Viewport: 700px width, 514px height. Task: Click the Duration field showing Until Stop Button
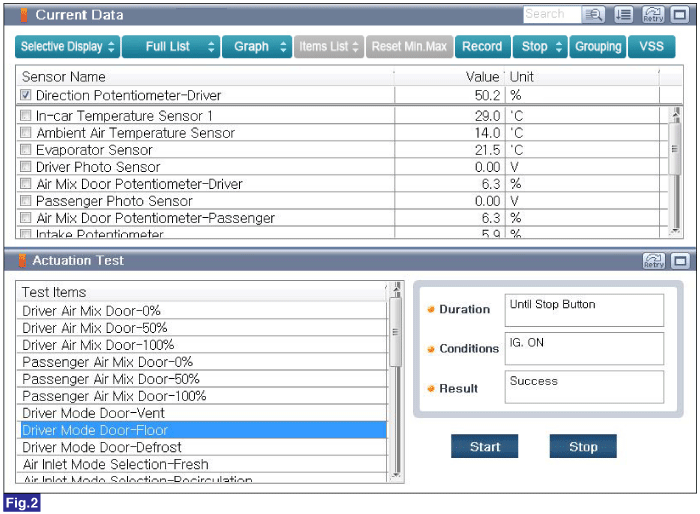click(584, 310)
